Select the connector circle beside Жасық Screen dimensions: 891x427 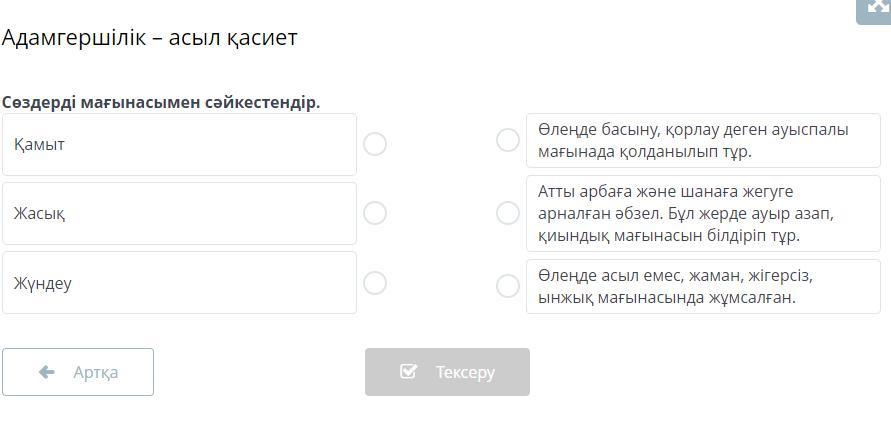coord(375,213)
